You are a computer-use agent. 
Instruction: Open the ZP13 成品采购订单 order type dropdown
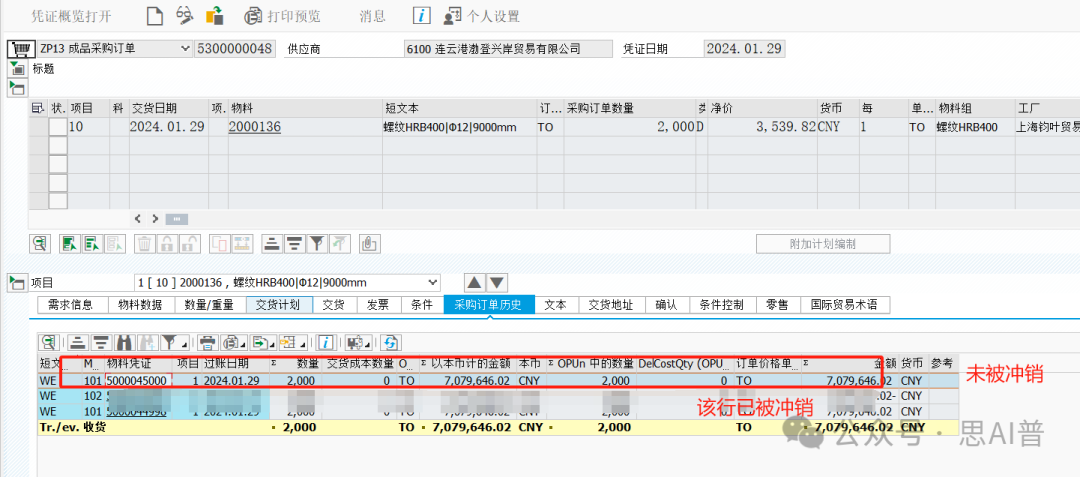183,48
